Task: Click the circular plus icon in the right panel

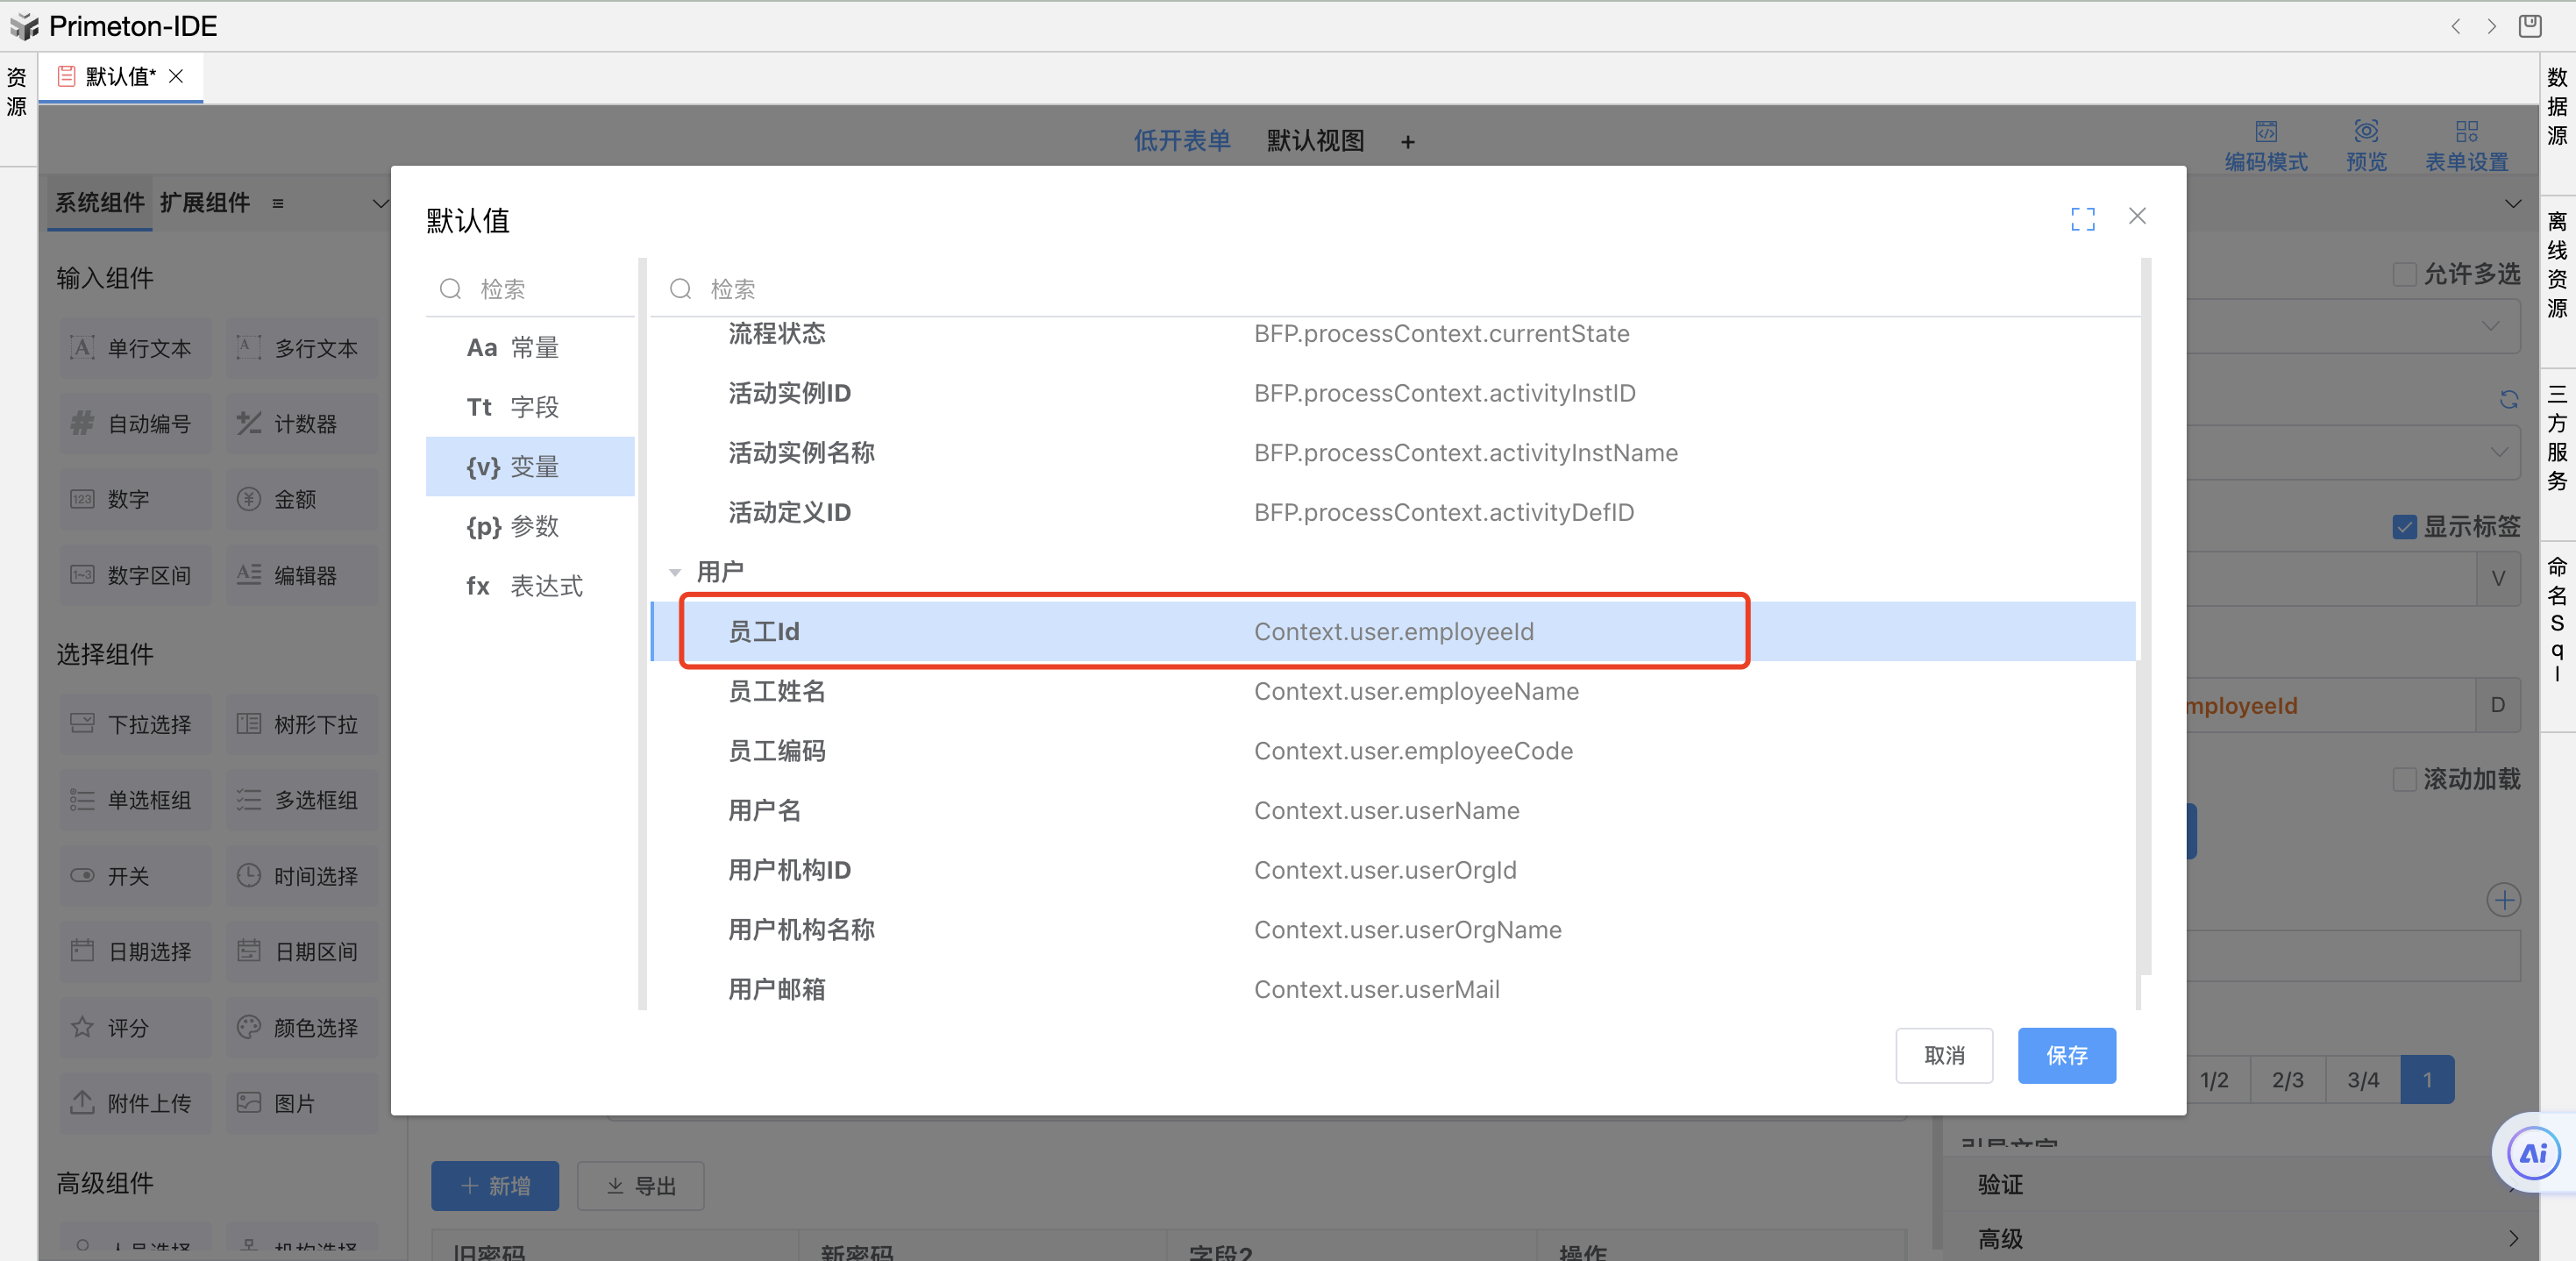Action: pyautogui.click(x=2503, y=900)
